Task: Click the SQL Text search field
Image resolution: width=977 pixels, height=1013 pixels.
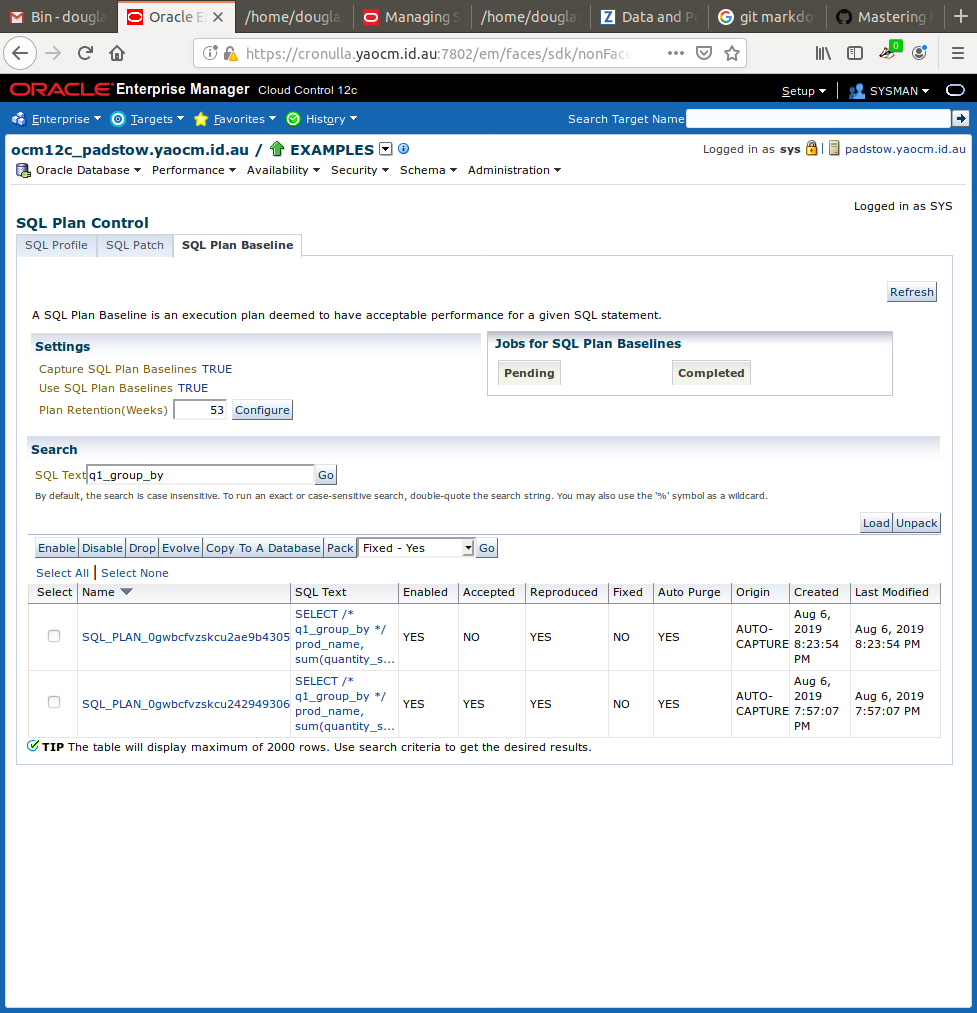Action: tap(200, 475)
